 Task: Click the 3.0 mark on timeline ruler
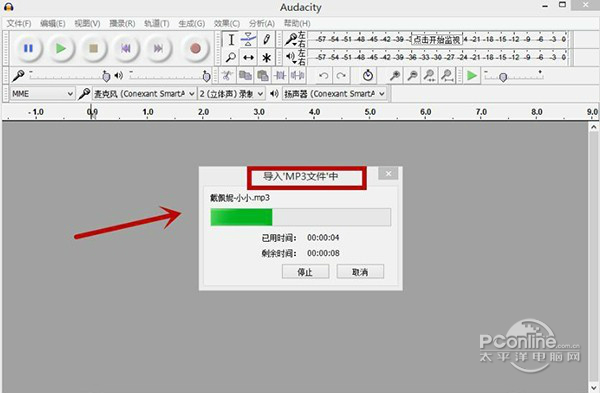[259, 112]
